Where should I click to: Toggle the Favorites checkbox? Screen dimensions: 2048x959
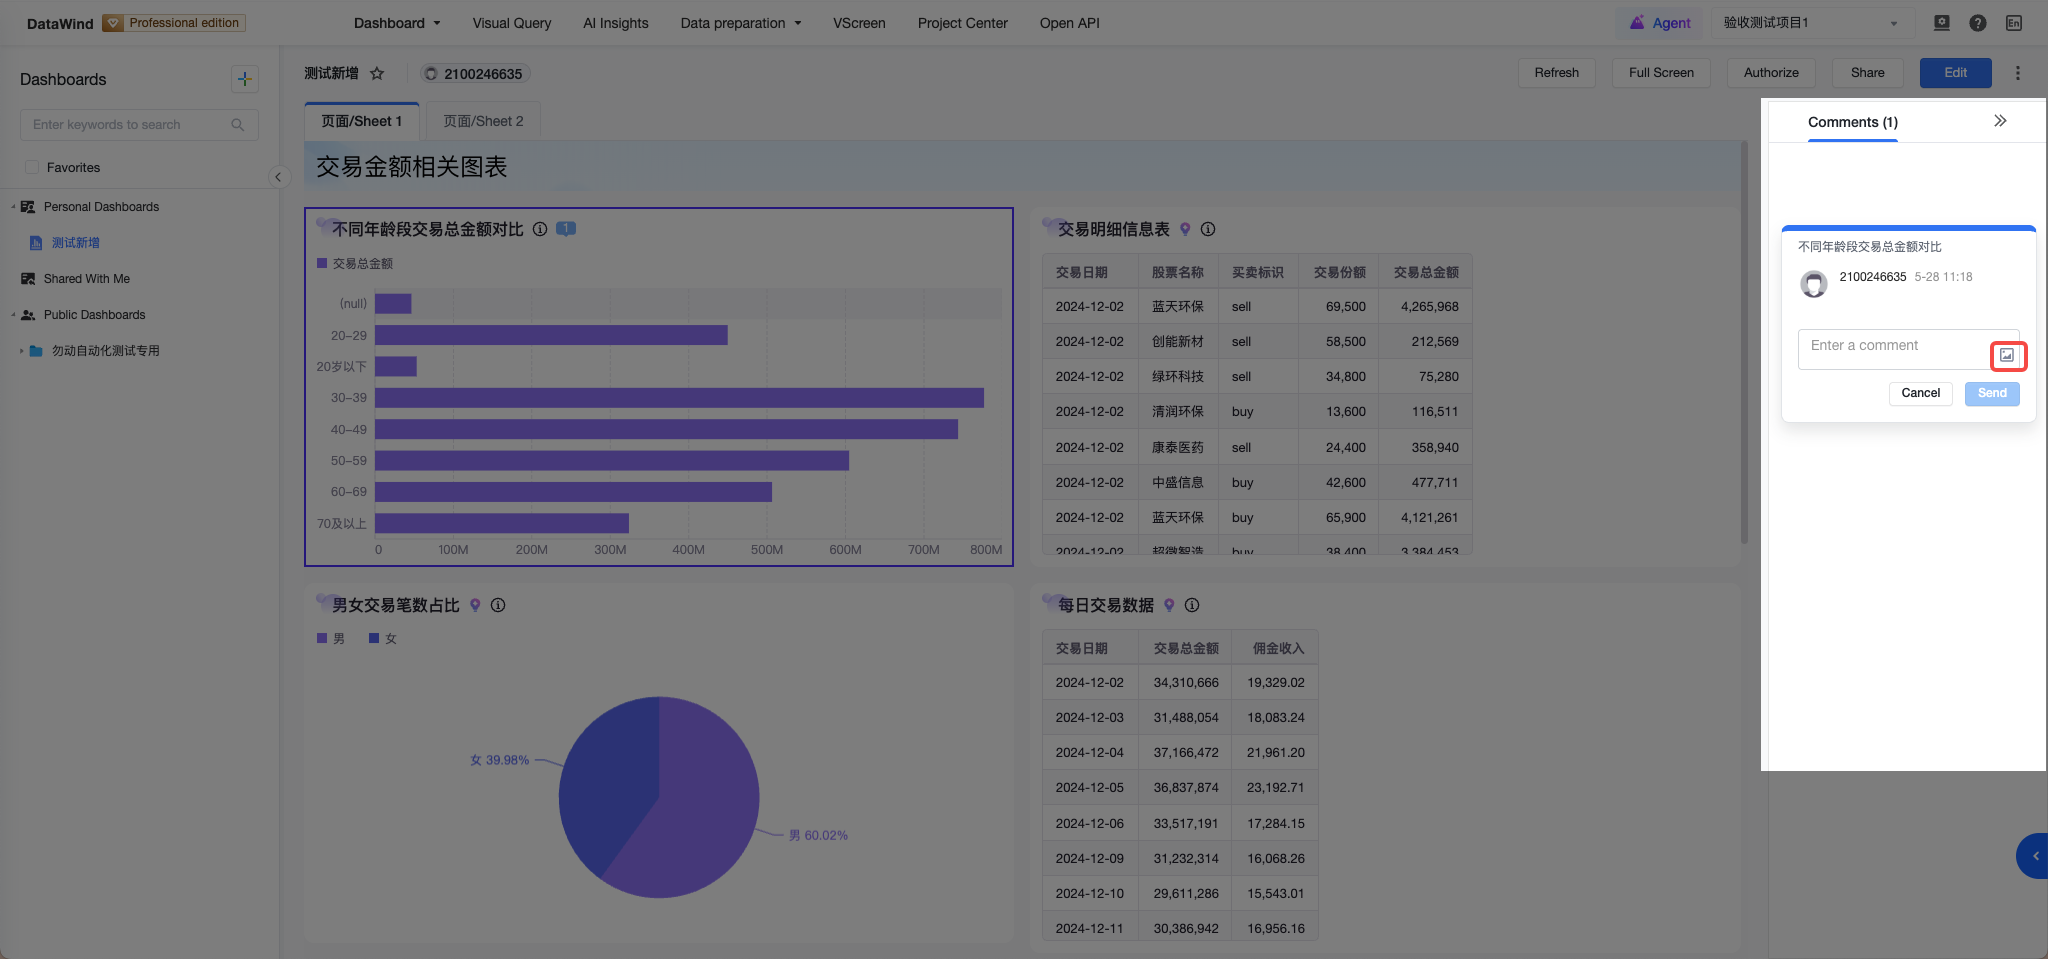32,167
